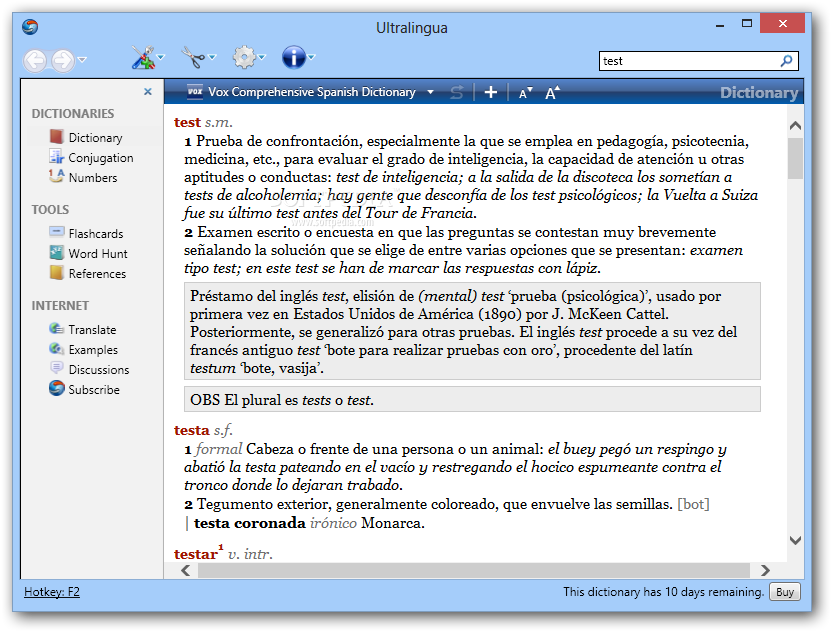This screenshot has height=632, width=832.
Task: Click the Ultralingua app icon in title bar
Action: (x=30, y=27)
